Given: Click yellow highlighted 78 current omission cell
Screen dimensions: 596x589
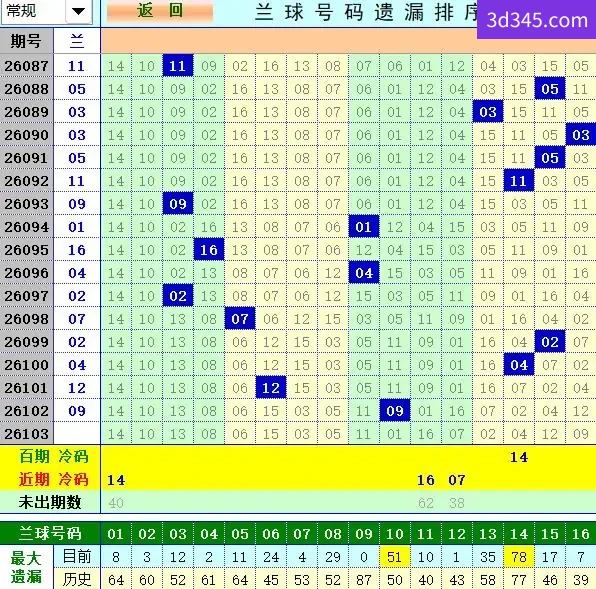Looking at the screenshot, I should (x=519, y=557).
